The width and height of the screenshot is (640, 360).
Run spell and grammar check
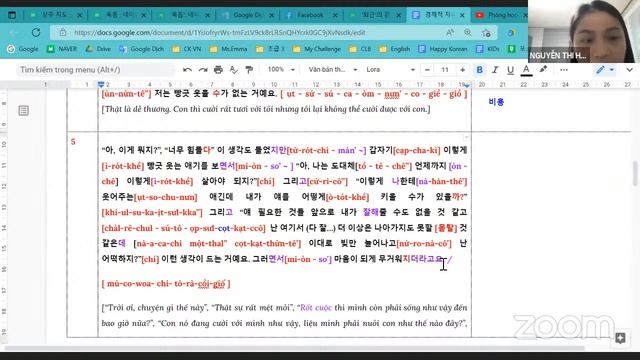233,70
